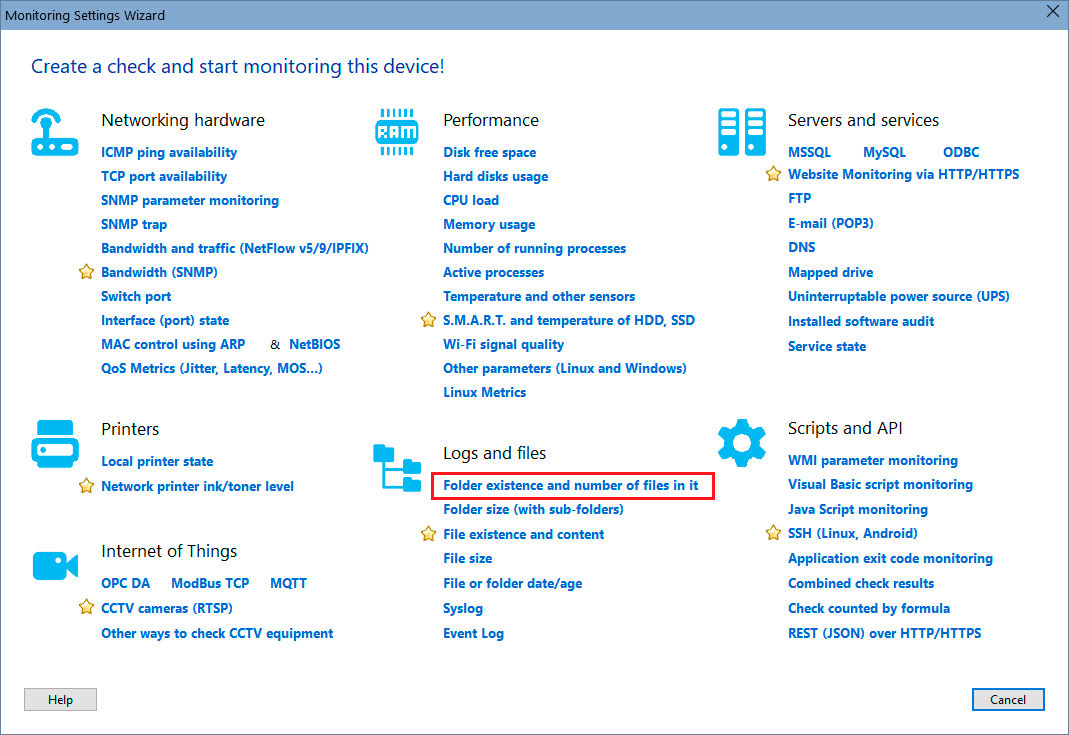
Task: Open the ICMP ping availability check
Action: (x=168, y=152)
